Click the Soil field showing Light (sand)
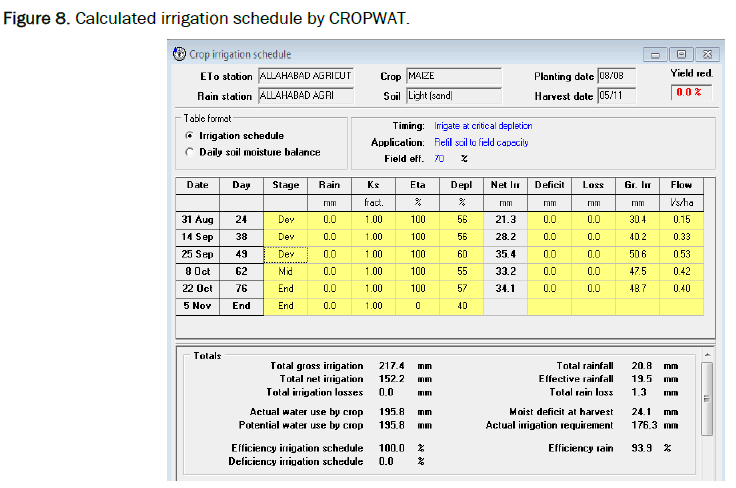 coord(453,96)
